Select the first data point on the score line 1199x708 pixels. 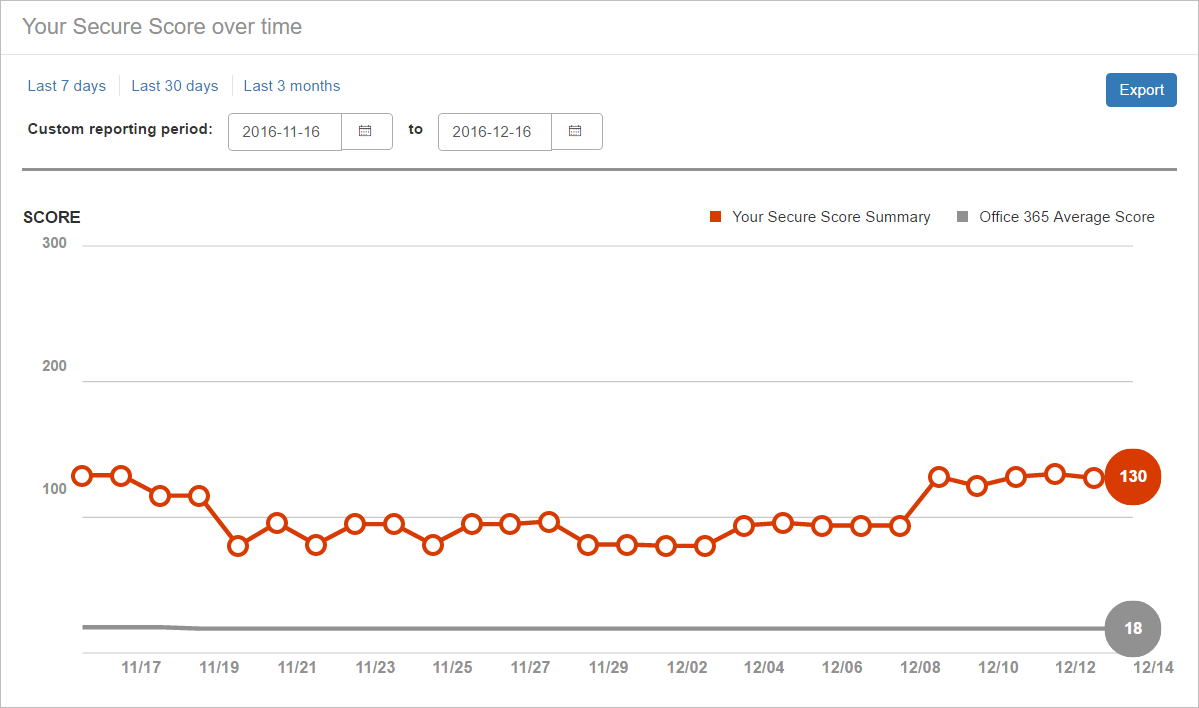[82, 476]
